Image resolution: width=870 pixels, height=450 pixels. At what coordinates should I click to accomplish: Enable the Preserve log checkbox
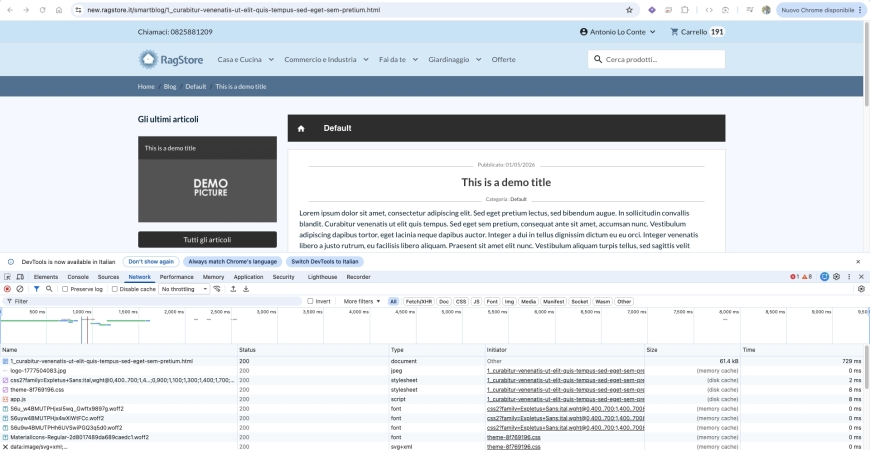65,289
